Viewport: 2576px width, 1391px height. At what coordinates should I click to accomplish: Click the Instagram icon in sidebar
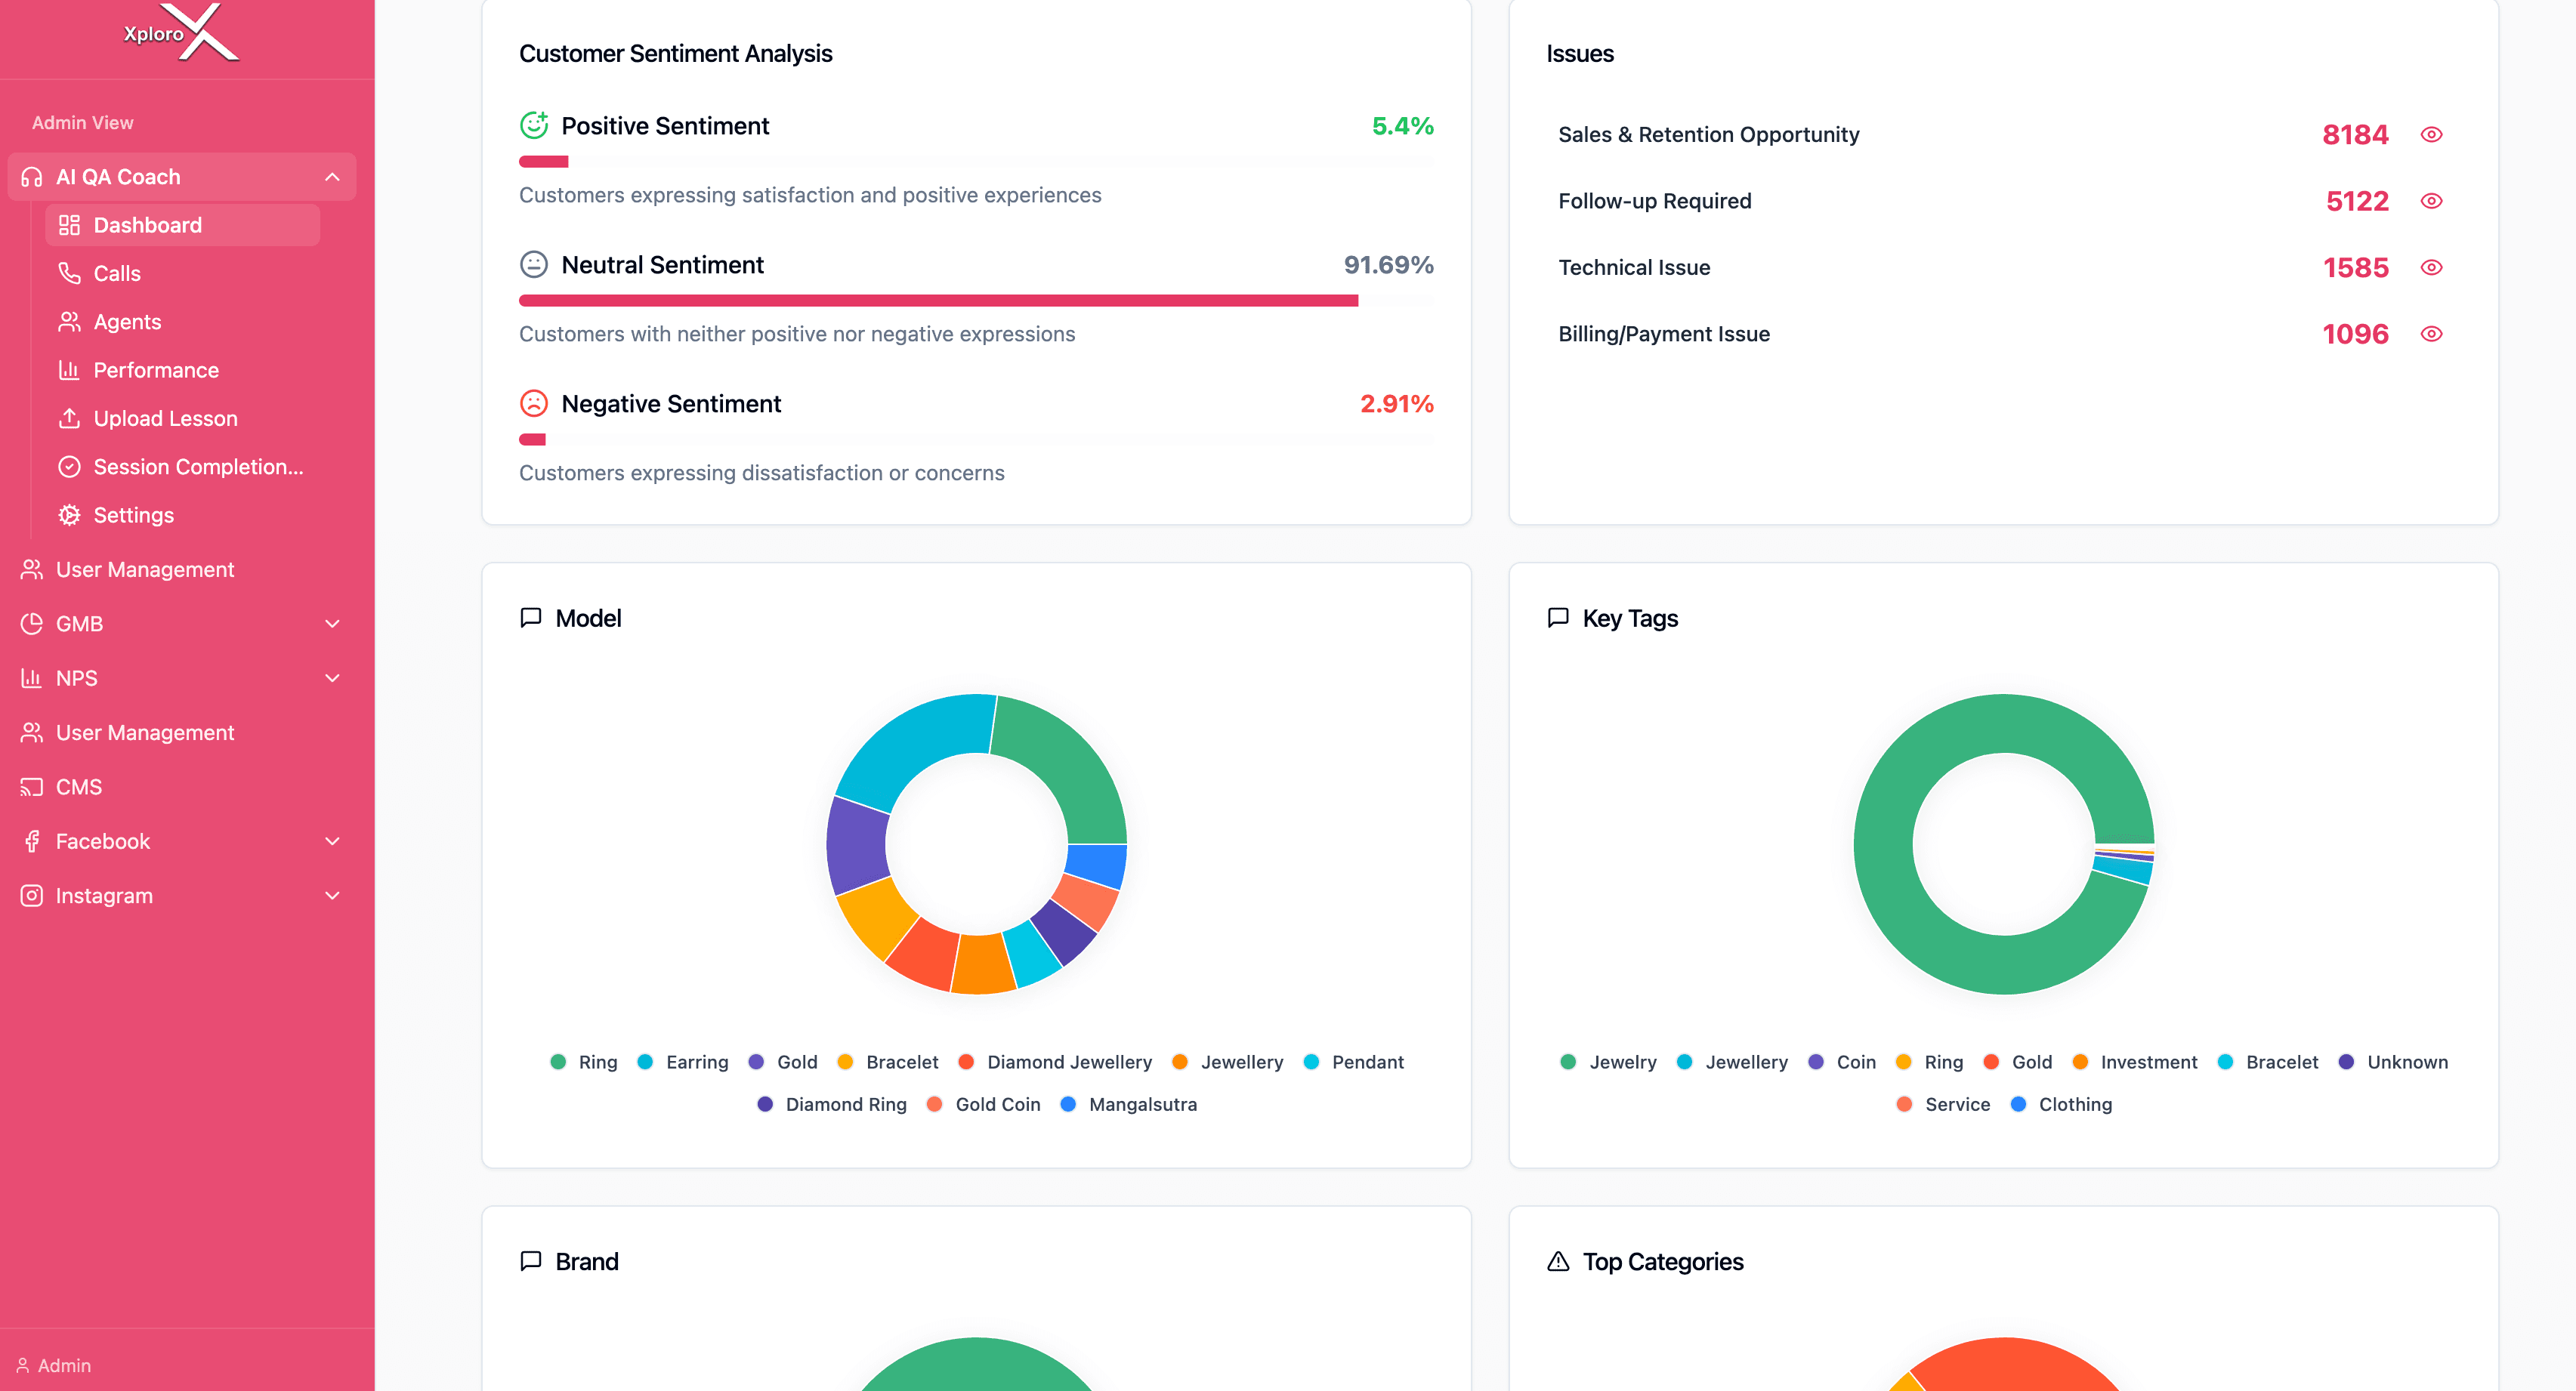(x=31, y=895)
